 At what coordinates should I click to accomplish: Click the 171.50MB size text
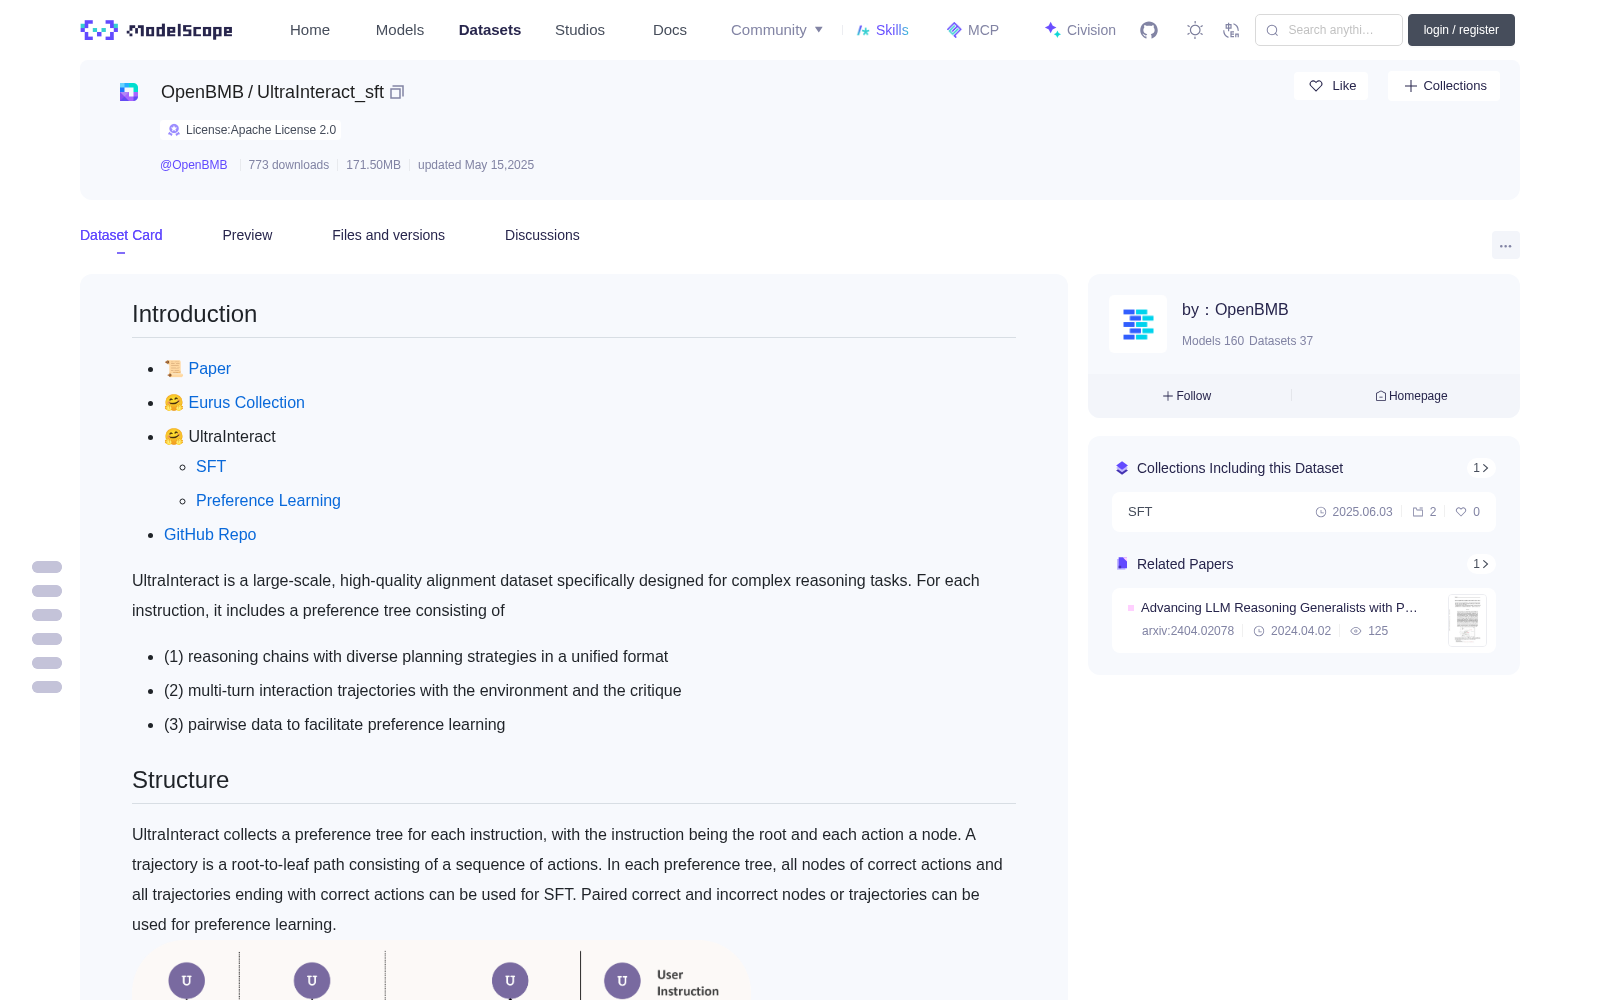tap(373, 165)
